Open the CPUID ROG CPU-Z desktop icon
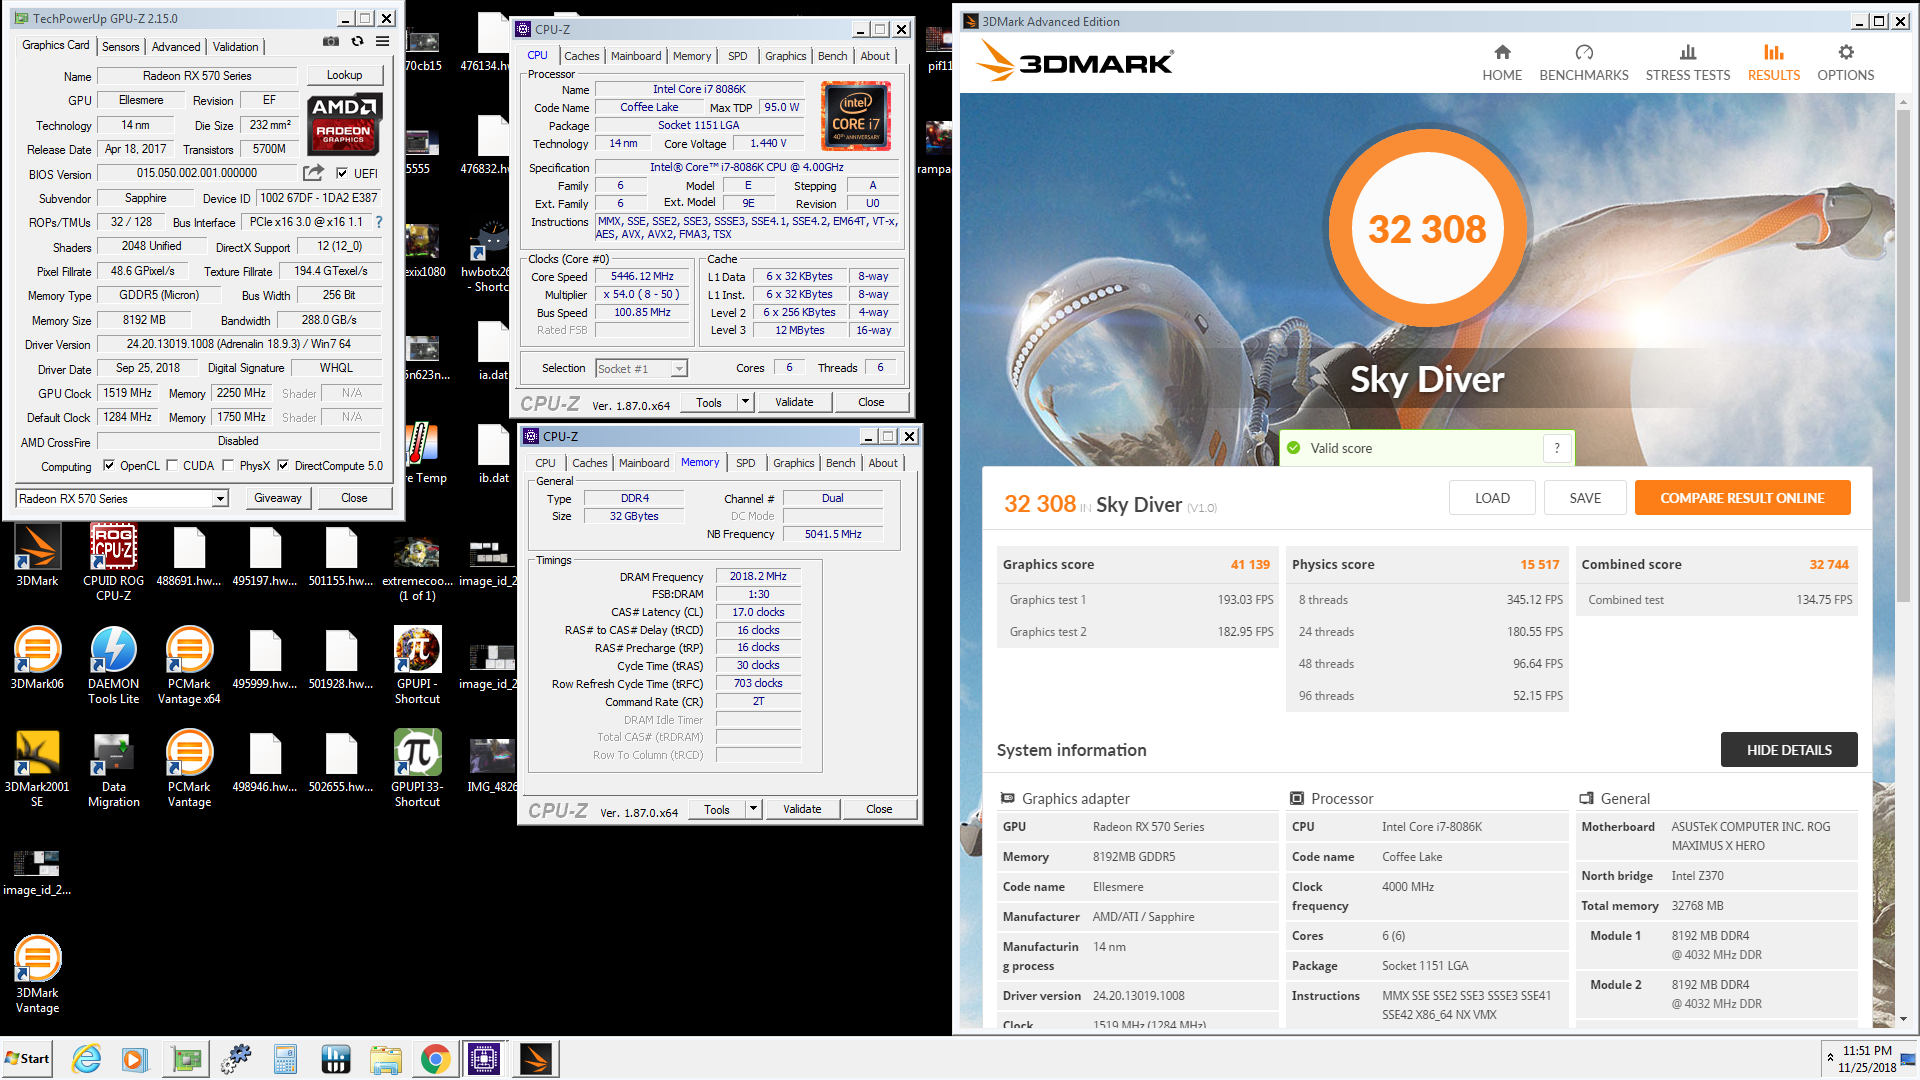Image resolution: width=1920 pixels, height=1080 pixels. pos(113,563)
